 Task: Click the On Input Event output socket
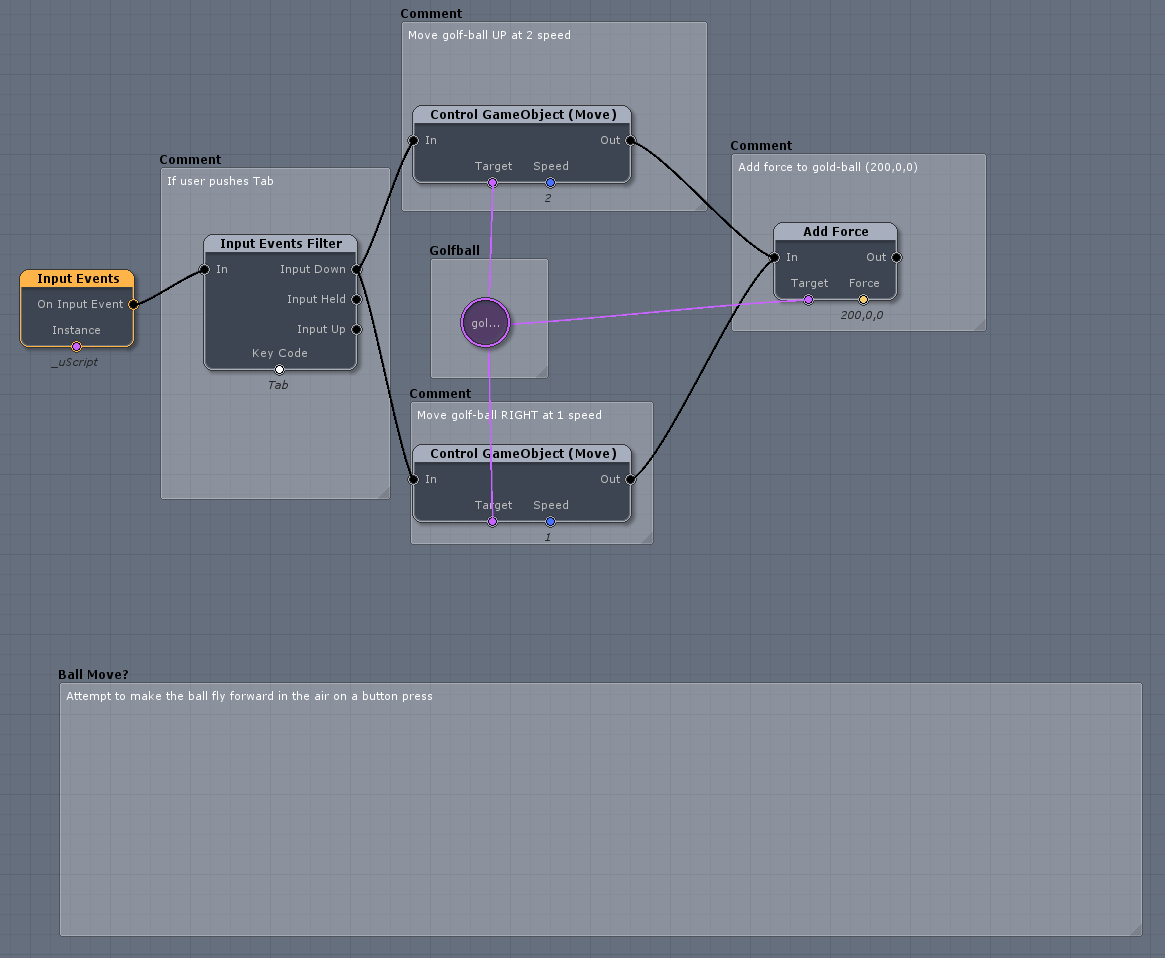coord(133,305)
